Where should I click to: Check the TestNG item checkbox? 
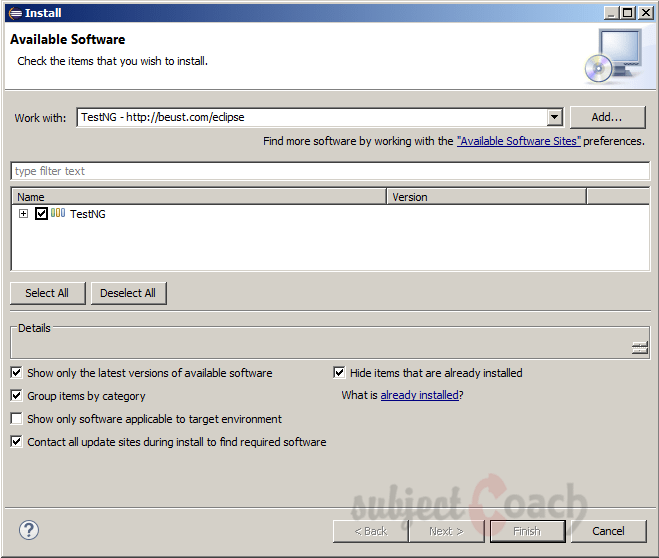(x=41, y=213)
